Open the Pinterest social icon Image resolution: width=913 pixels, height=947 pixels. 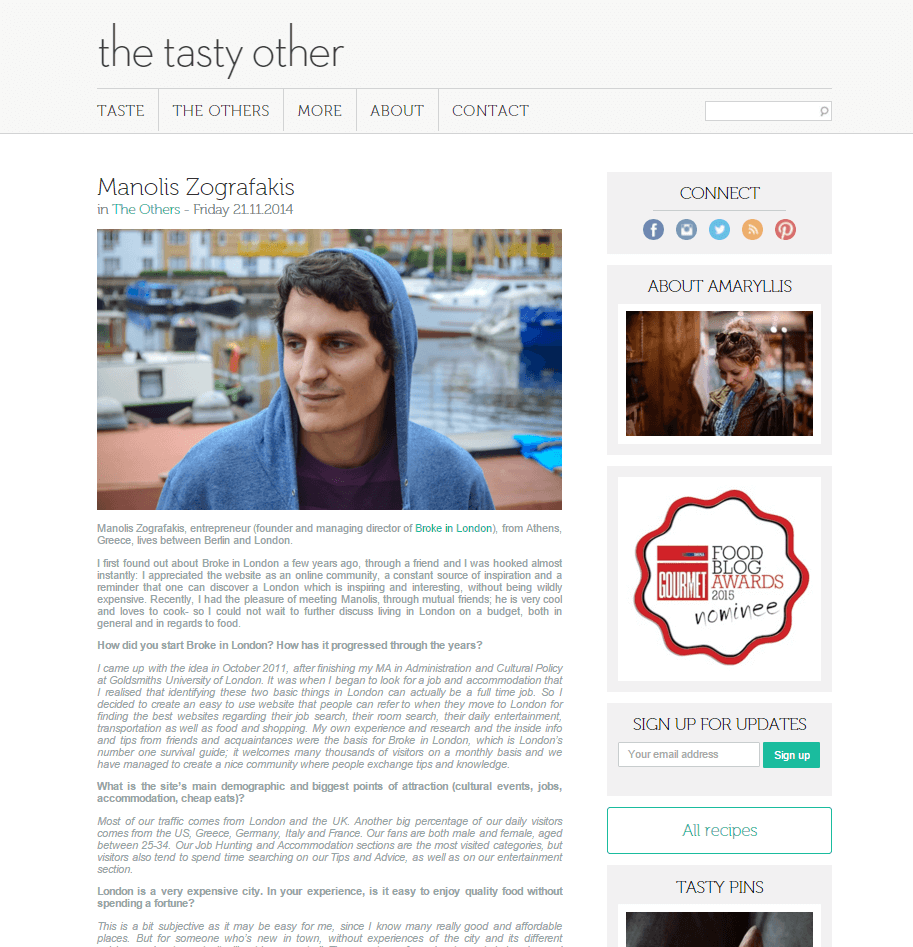pyautogui.click(x=786, y=230)
